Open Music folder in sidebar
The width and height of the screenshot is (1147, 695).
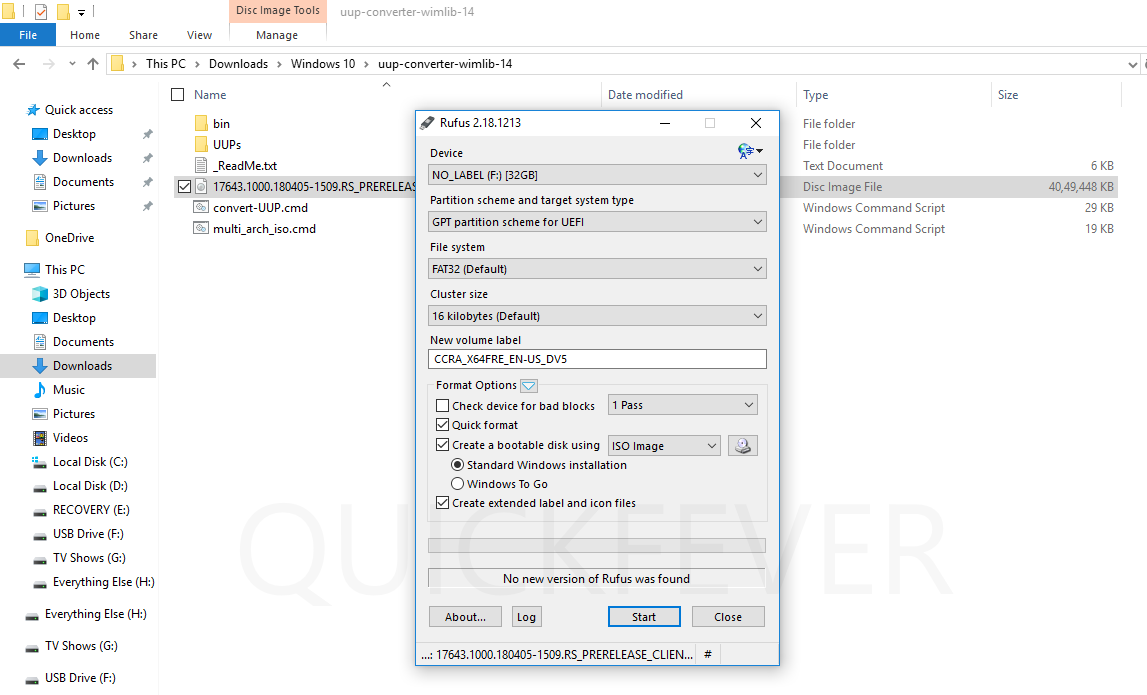point(69,390)
